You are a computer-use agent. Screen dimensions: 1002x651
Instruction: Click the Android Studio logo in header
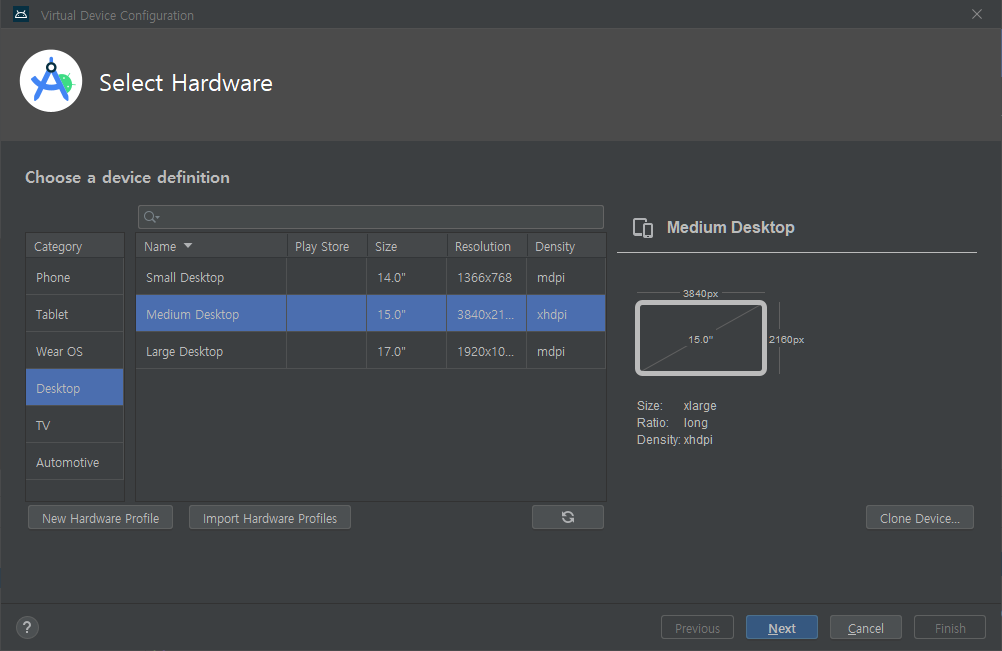51,81
